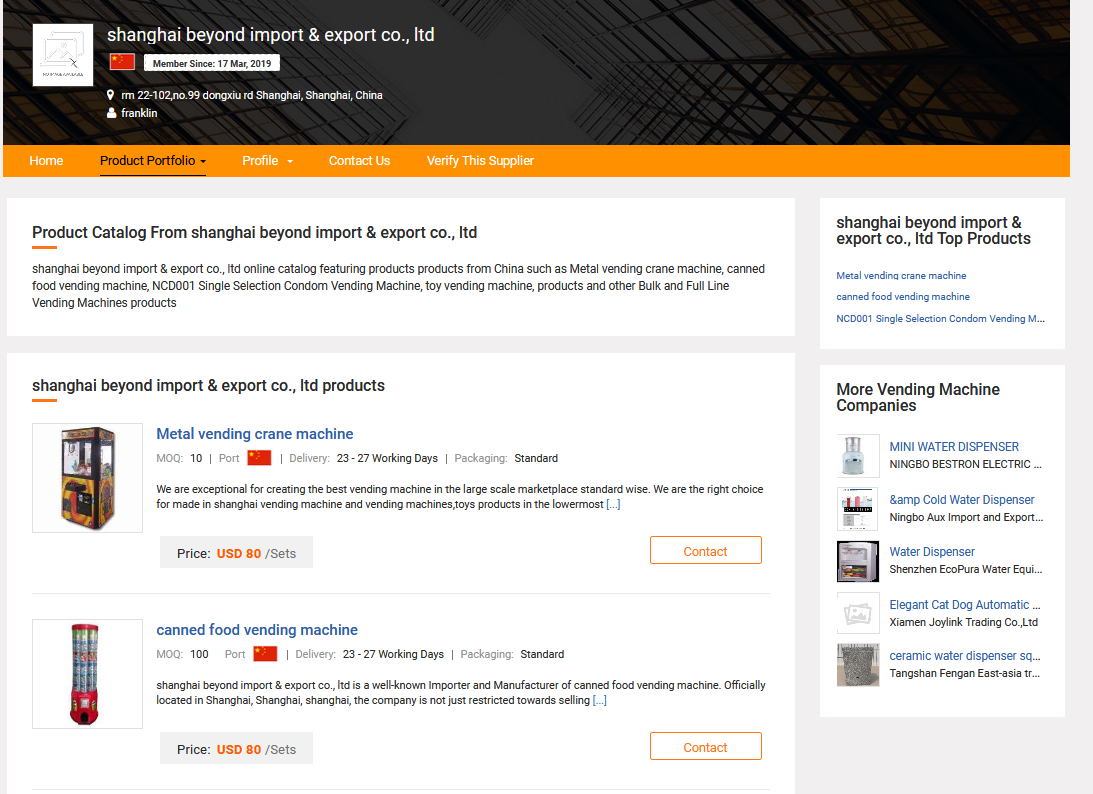Click the ceramic water dispenser thumbnail
1093x794 pixels.
coord(858,665)
